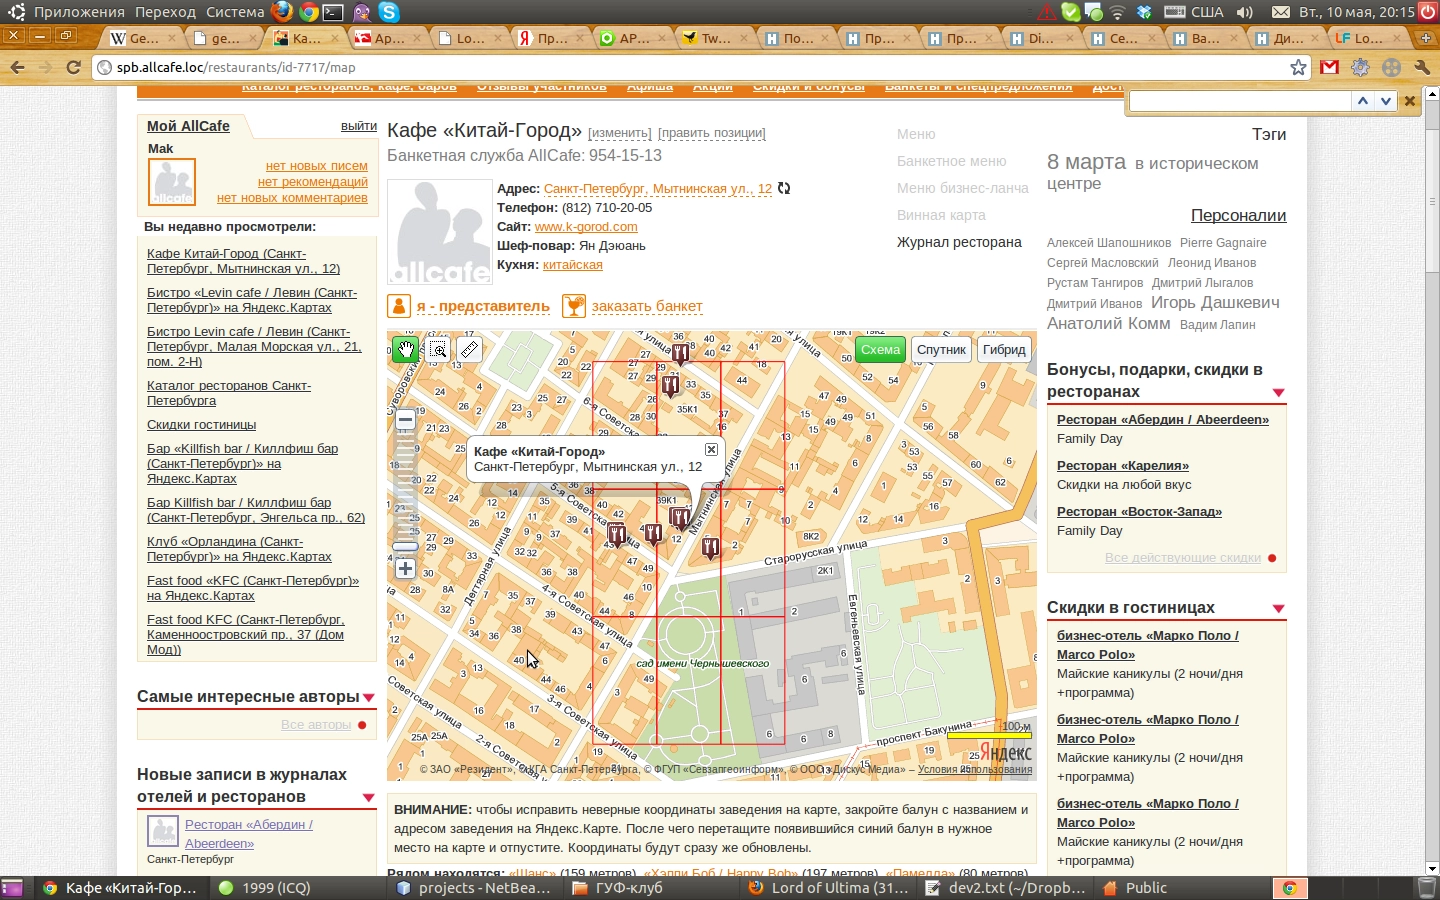Switch map to Спутник view
1440x900 pixels.
(942, 349)
